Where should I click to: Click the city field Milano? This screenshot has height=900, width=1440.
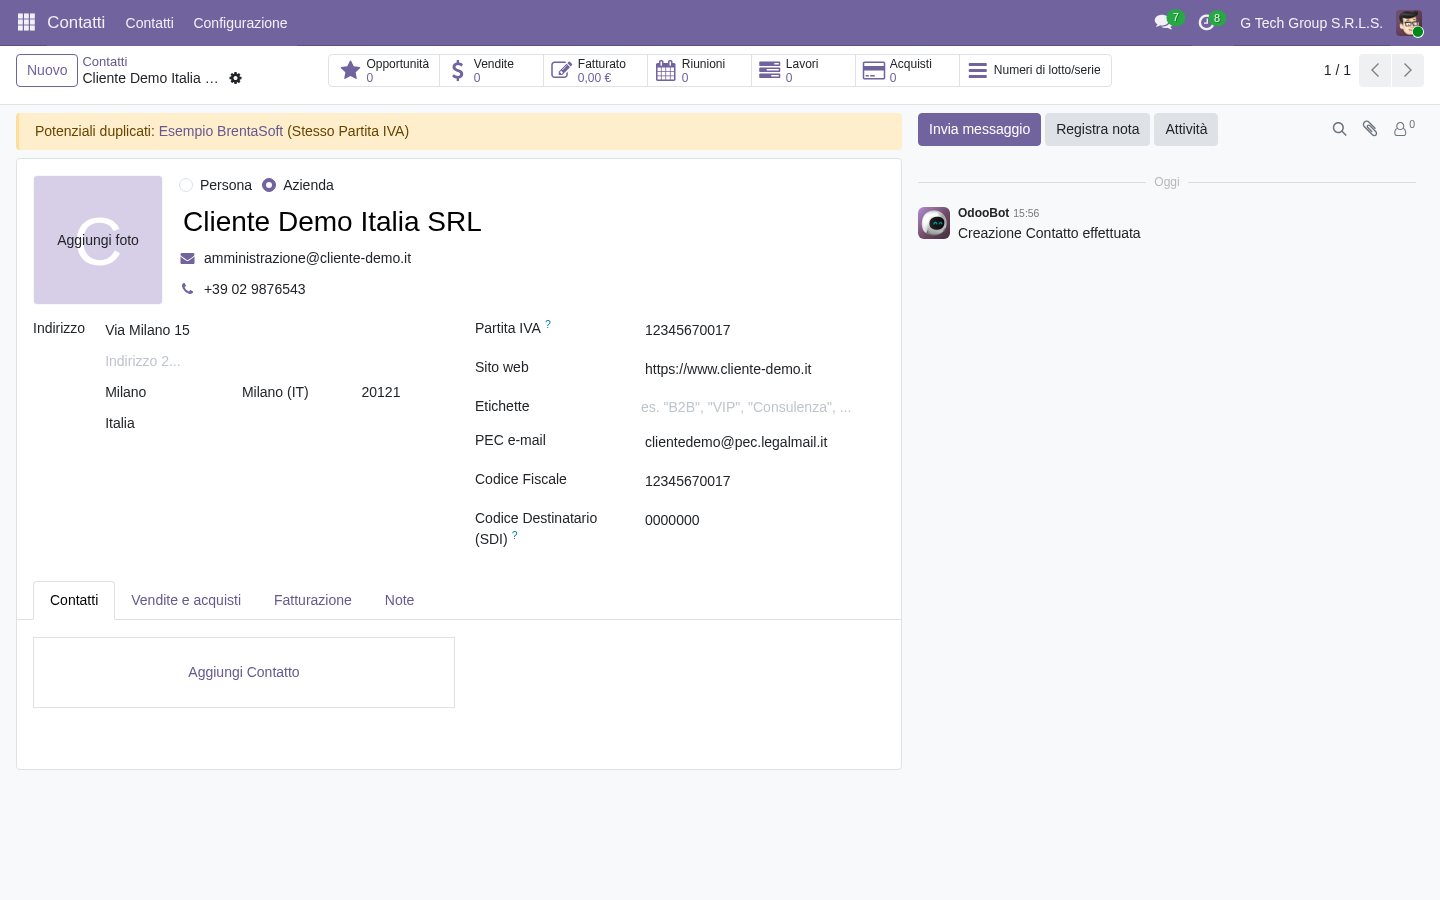point(168,392)
